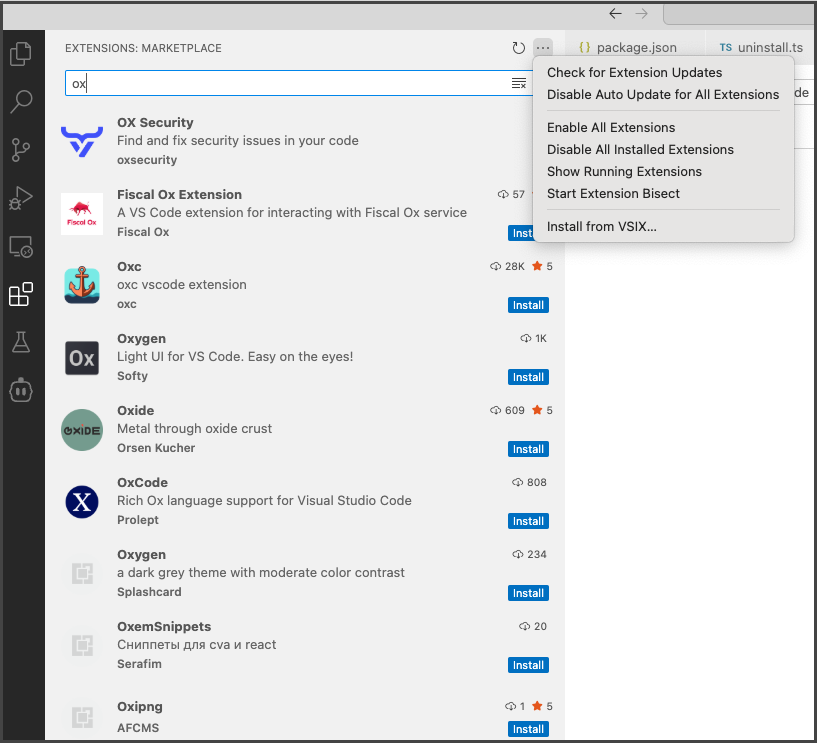Install the Oxc extension
This screenshot has width=817, height=743.
pos(528,305)
